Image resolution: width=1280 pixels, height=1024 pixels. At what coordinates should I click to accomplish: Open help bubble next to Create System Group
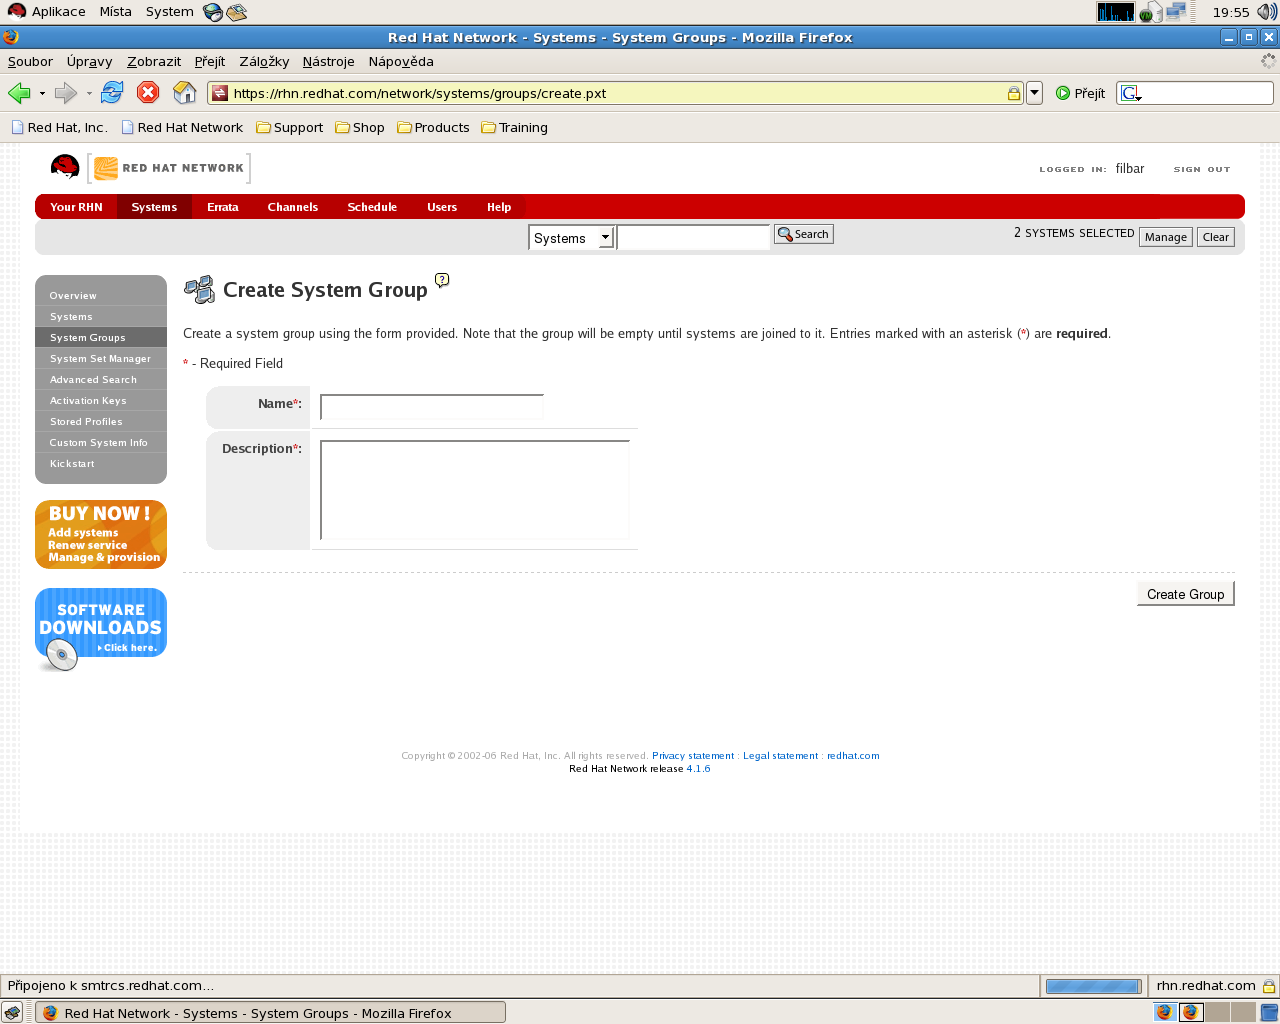(x=442, y=280)
